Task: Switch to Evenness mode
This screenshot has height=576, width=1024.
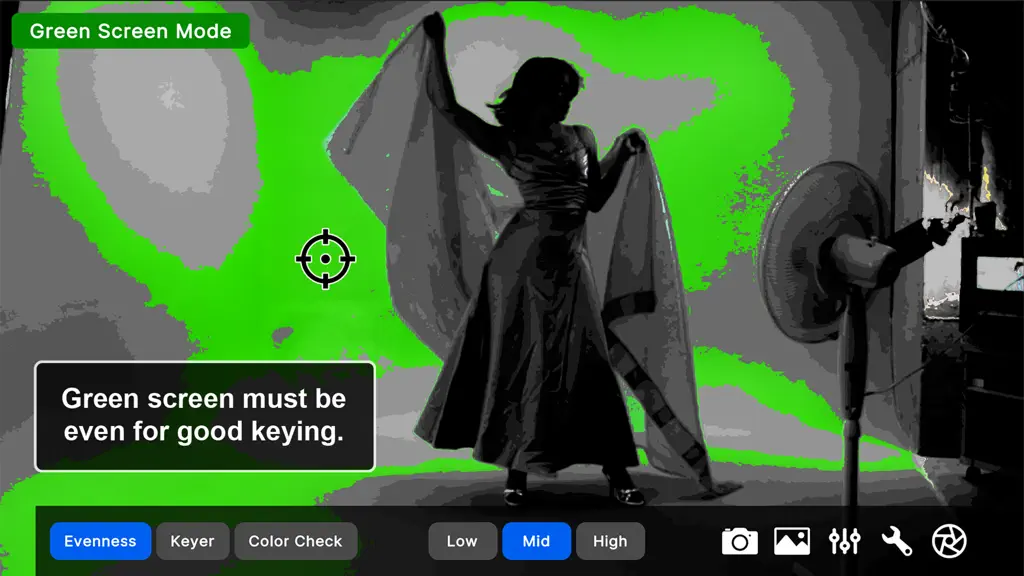Action: pos(101,541)
